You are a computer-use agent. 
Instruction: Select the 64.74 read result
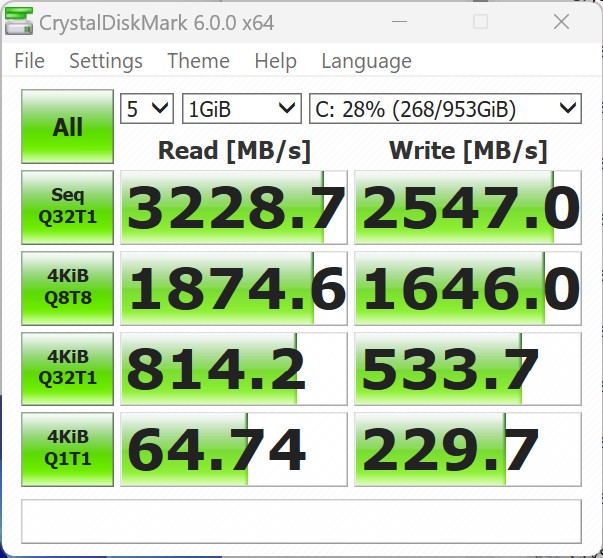pyautogui.click(x=234, y=449)
